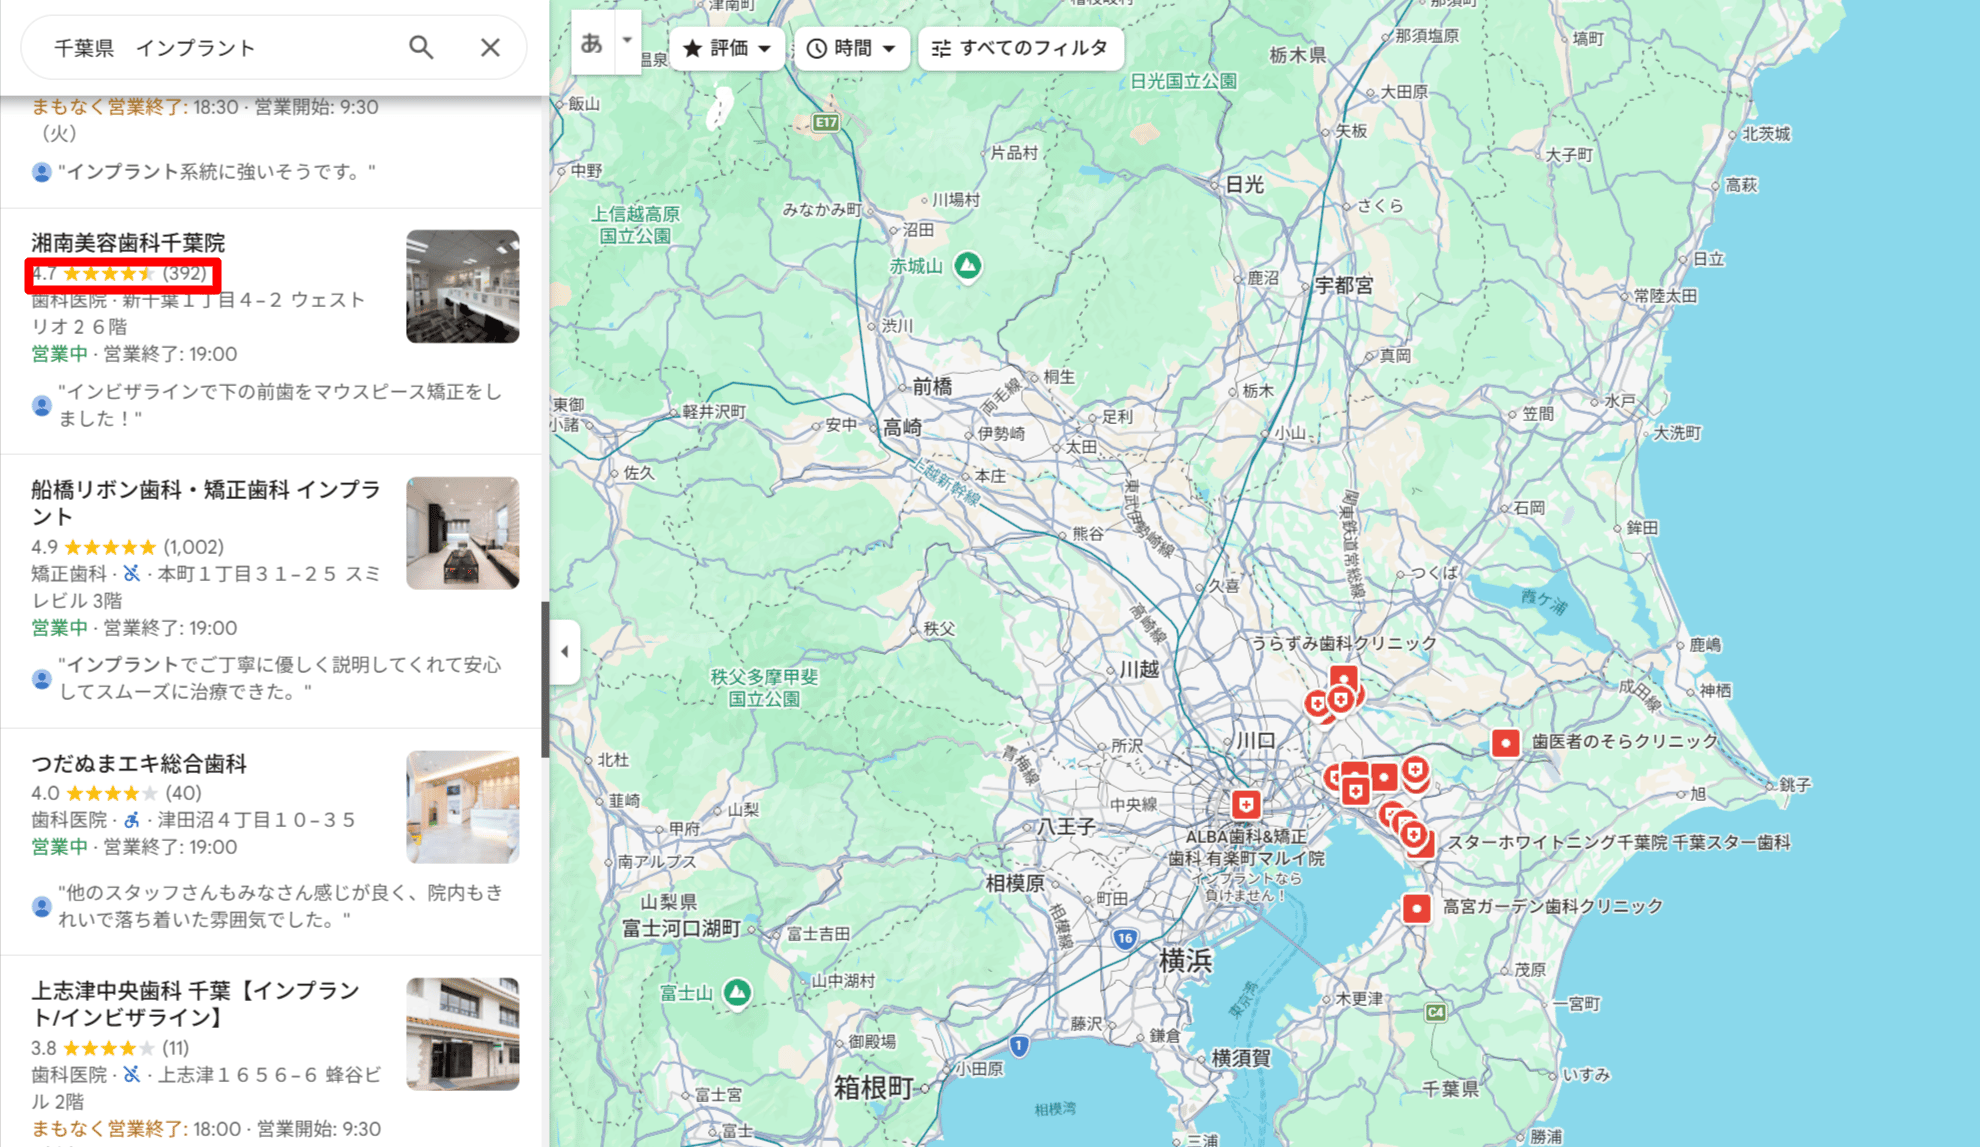Image resolution: width=1980 pixels, height=1147 pixels.
Task: Click the 歯医者のそらクリニック map pin
Action: pos(1505,742)
